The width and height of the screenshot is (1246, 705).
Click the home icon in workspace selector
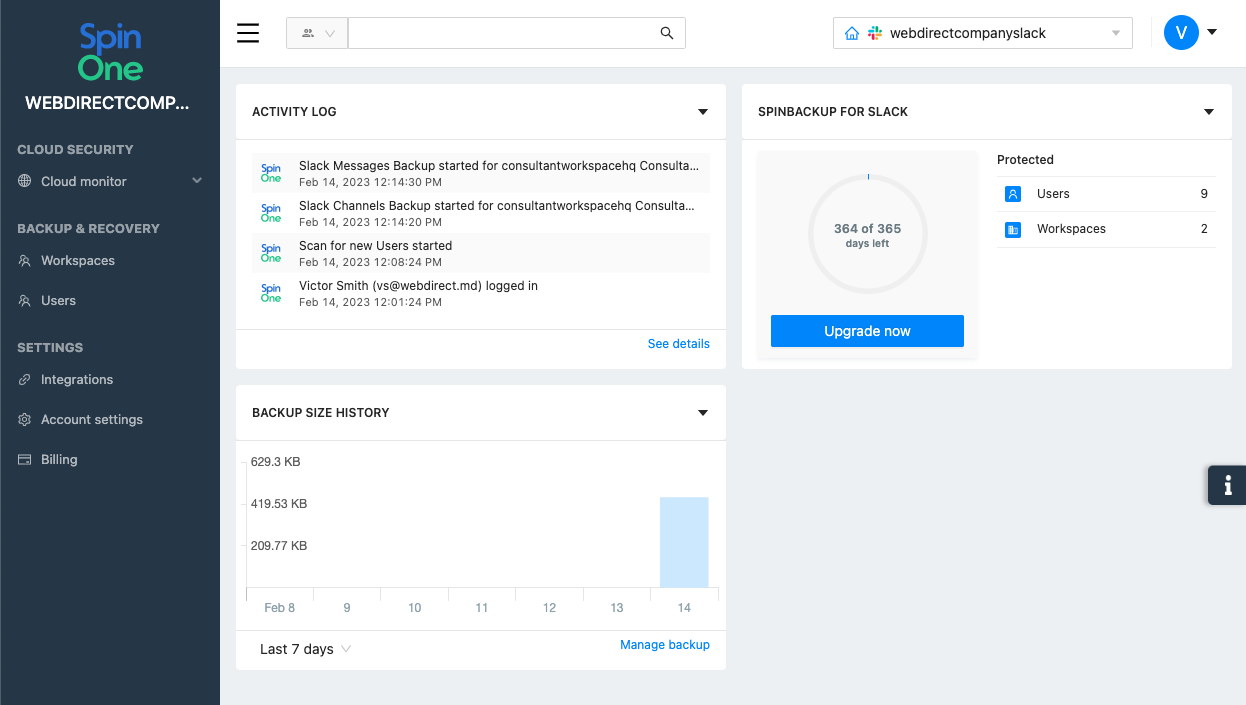(852, 33)
